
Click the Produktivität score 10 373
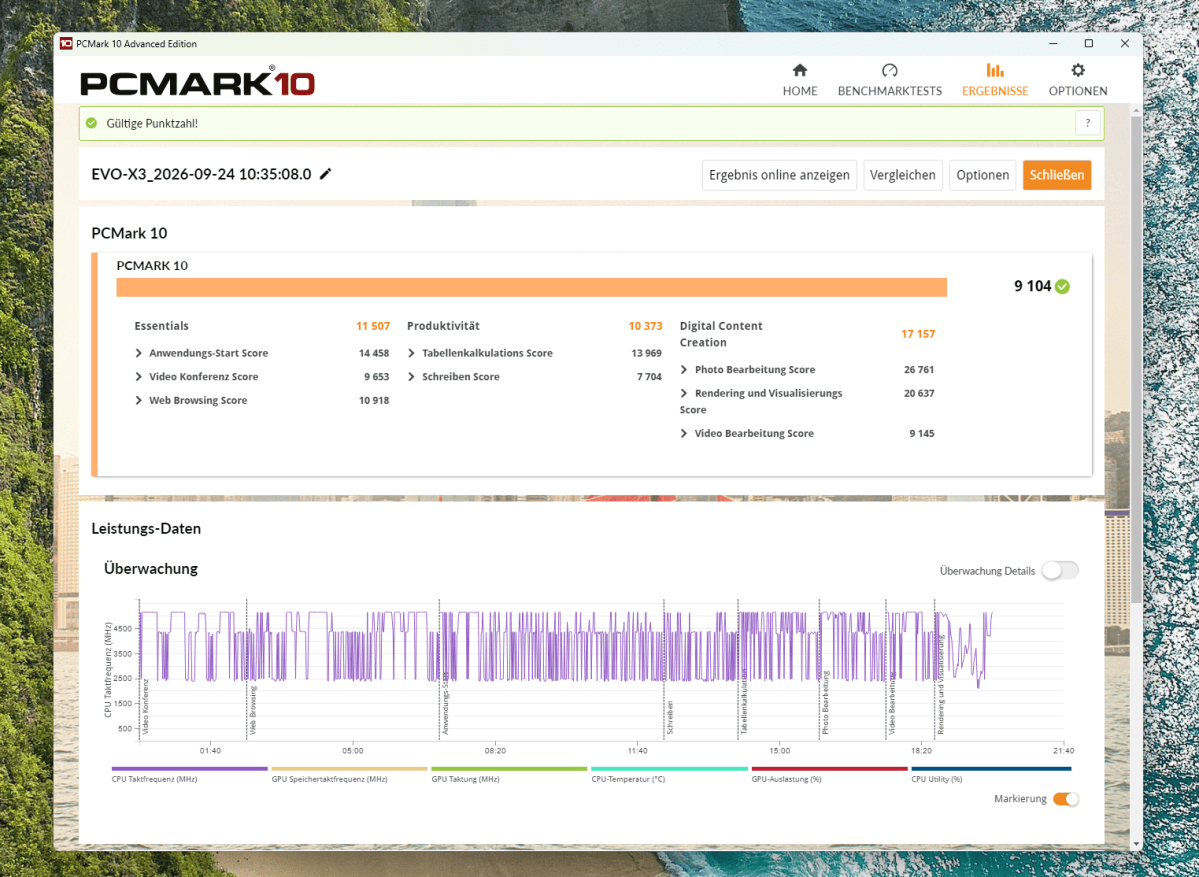tap(645, 326)
